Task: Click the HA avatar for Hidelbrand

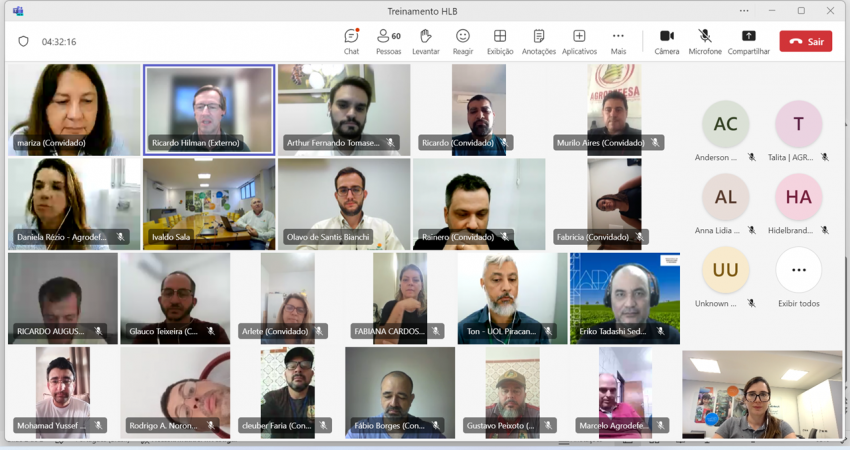Action: point(799,197)
